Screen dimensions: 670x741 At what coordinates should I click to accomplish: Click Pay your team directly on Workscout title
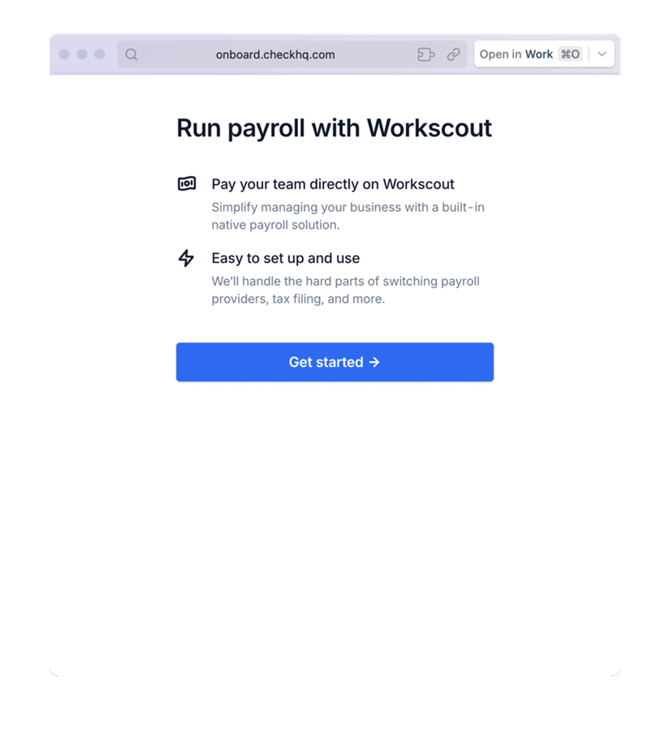click(333, 184)
